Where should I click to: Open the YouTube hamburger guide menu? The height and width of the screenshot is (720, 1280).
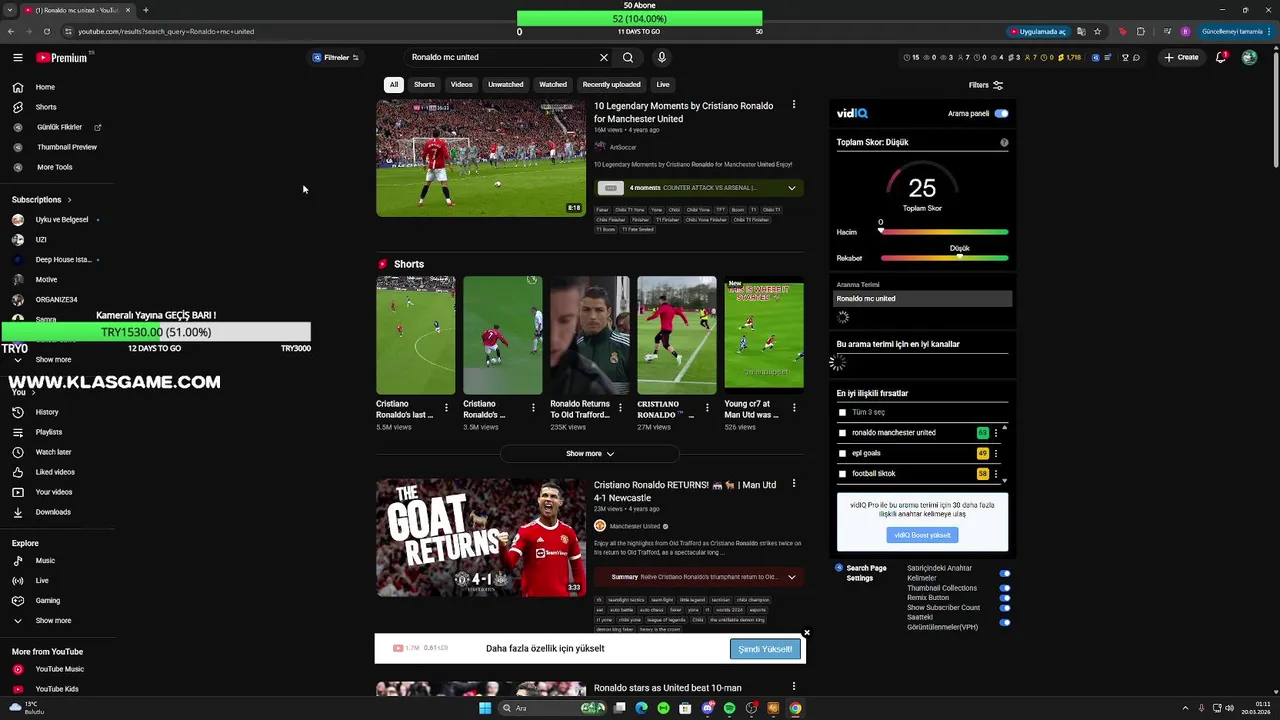tap(17, 58)
